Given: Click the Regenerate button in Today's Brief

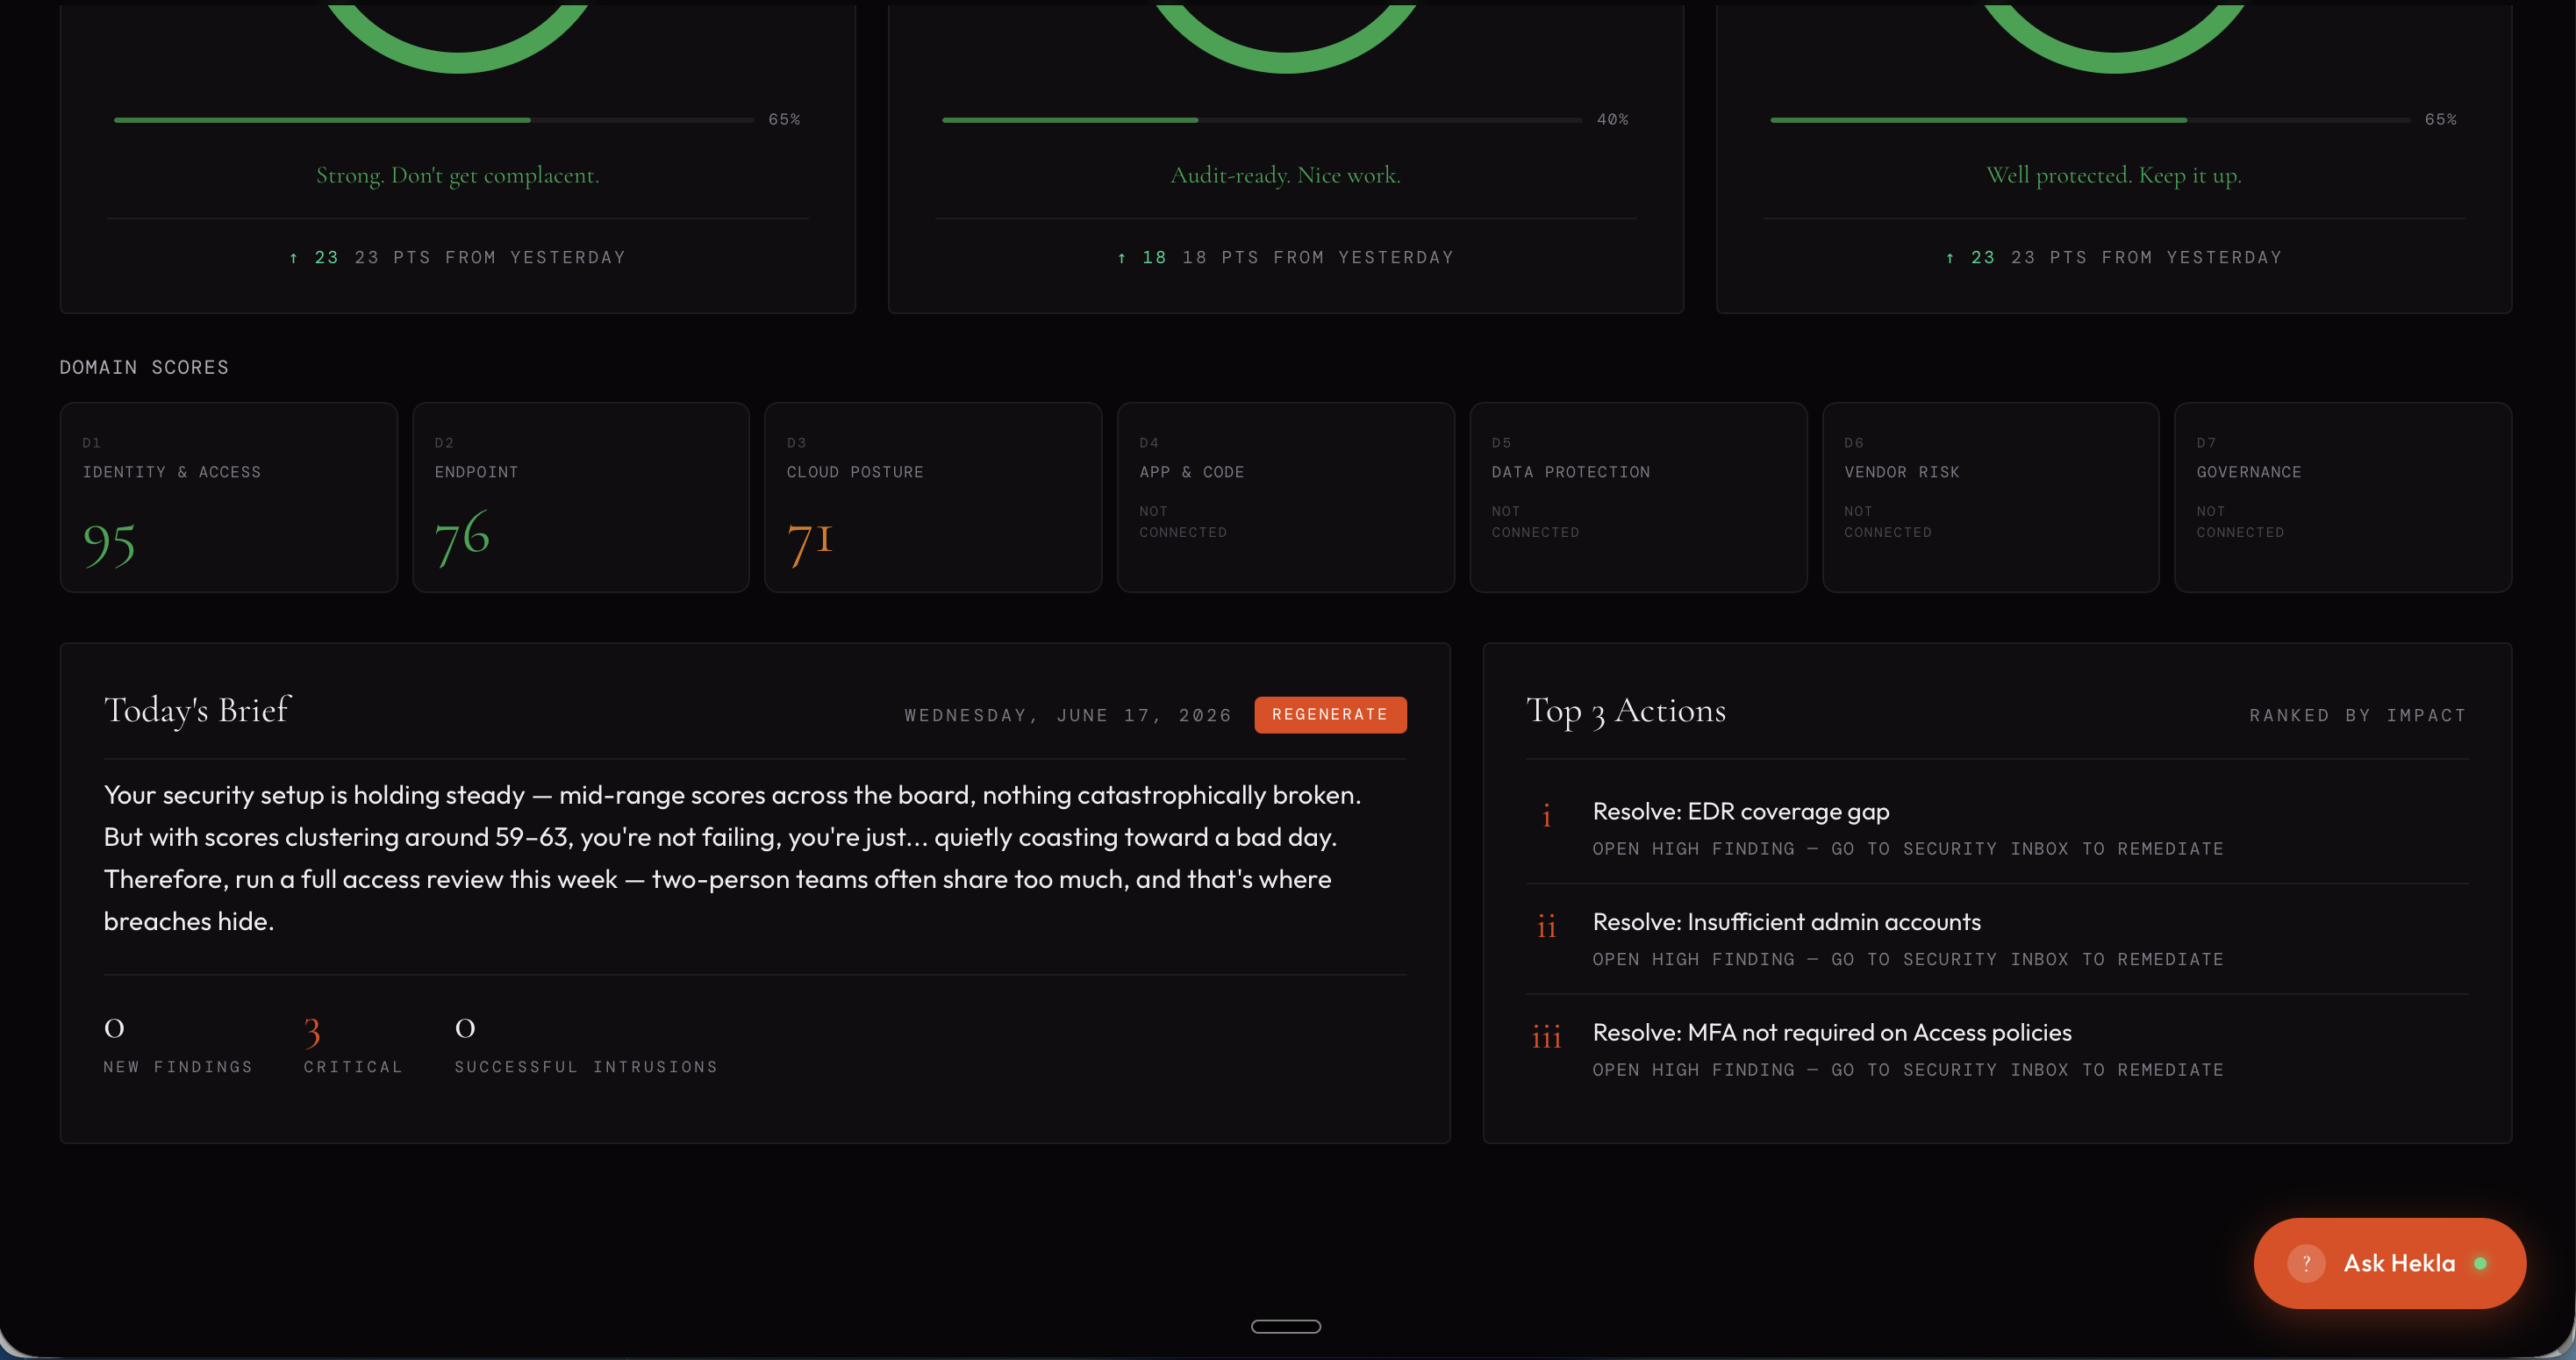Looking at the screenshot, I should 1330,715.
